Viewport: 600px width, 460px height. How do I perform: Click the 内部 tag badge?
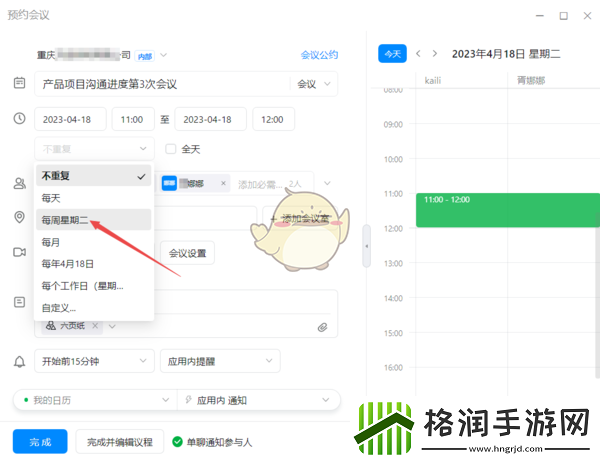tap(145, 56)
